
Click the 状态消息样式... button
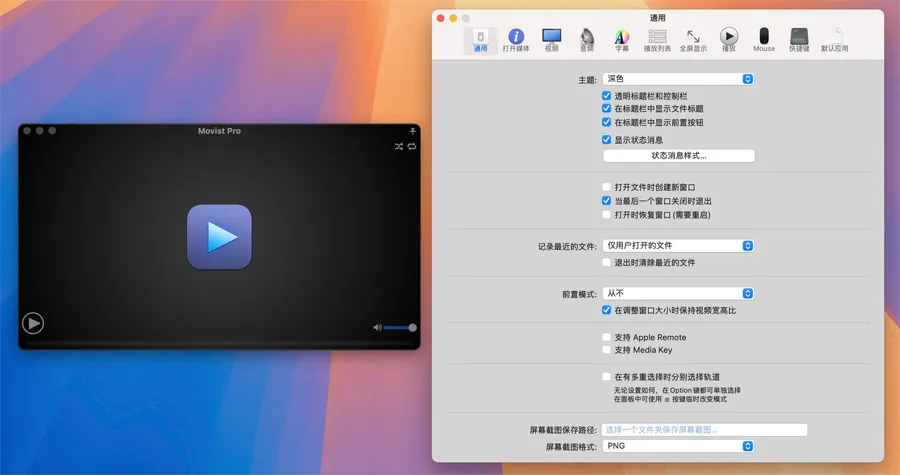click(678, 156)
